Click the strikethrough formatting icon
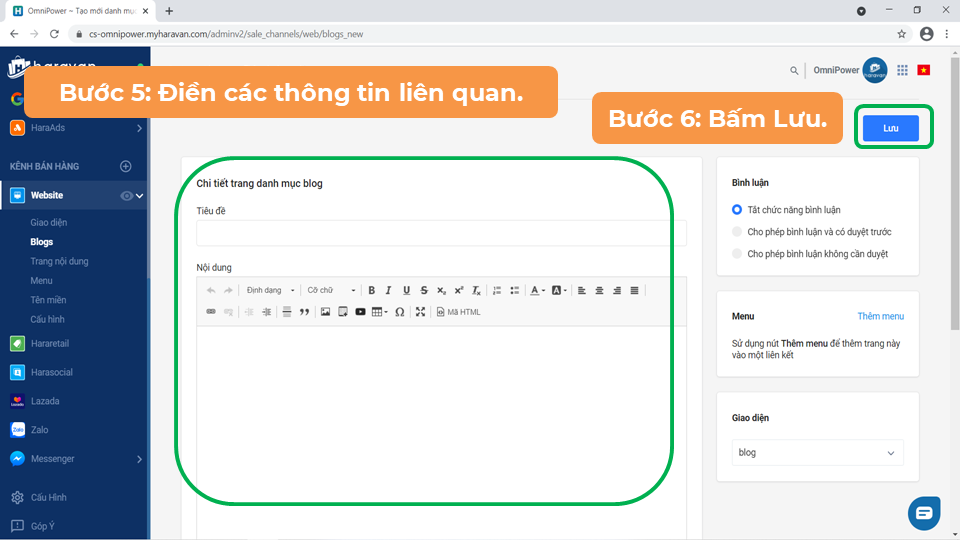 click(424, 290)
